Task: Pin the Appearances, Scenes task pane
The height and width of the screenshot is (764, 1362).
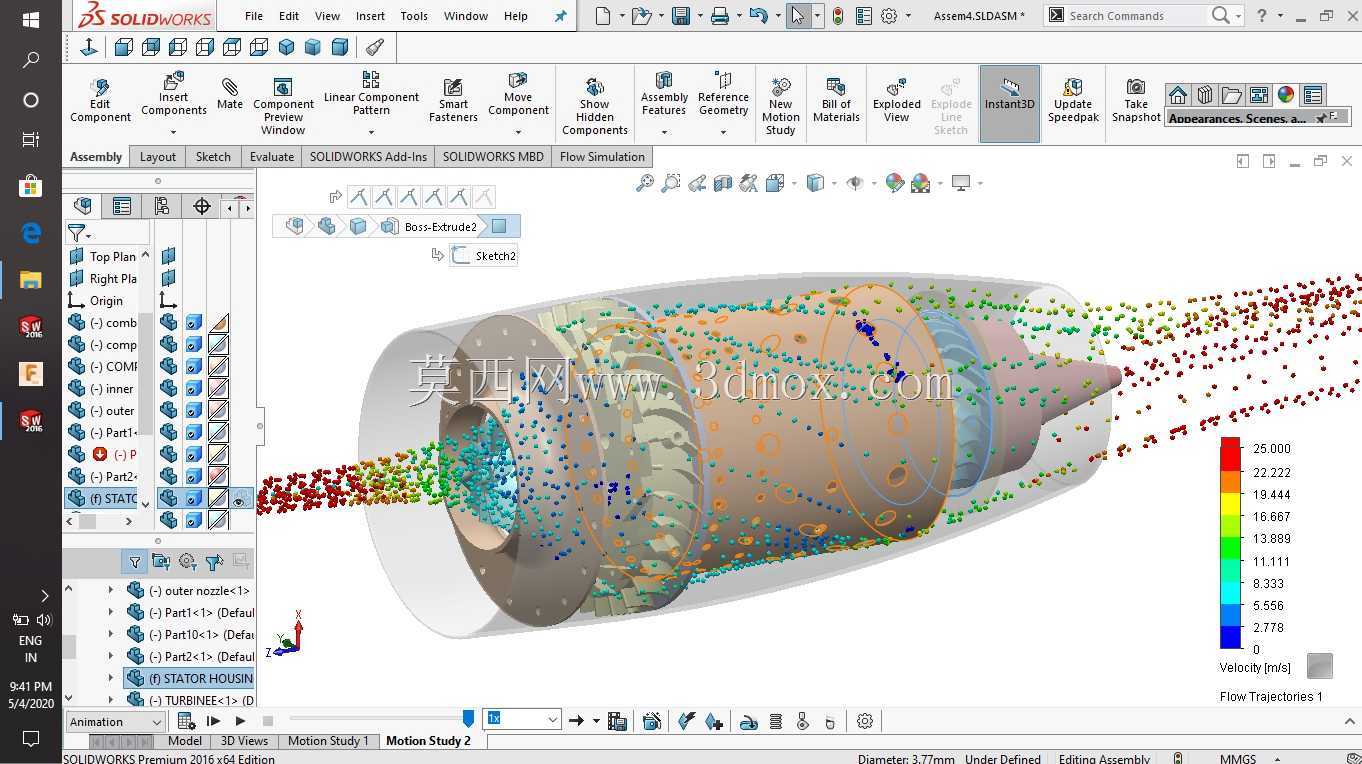Action: pos(1320,118)
